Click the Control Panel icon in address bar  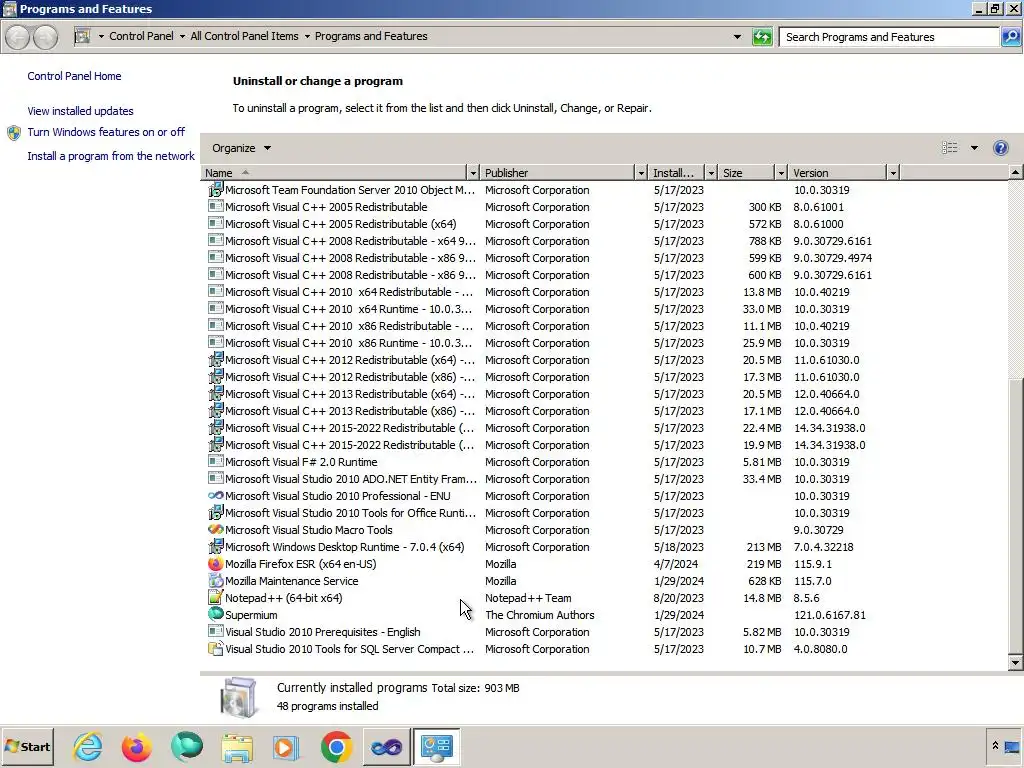coord(82,37)
